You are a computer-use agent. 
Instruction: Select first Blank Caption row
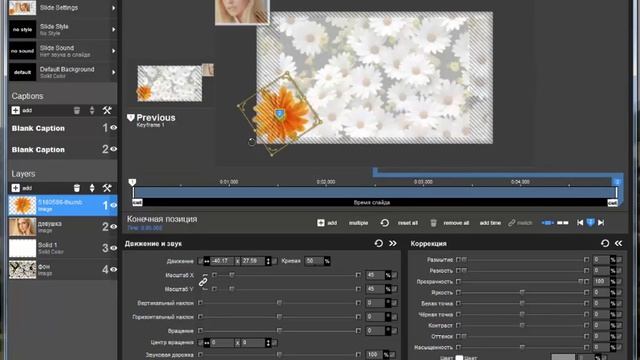point(62,128)
